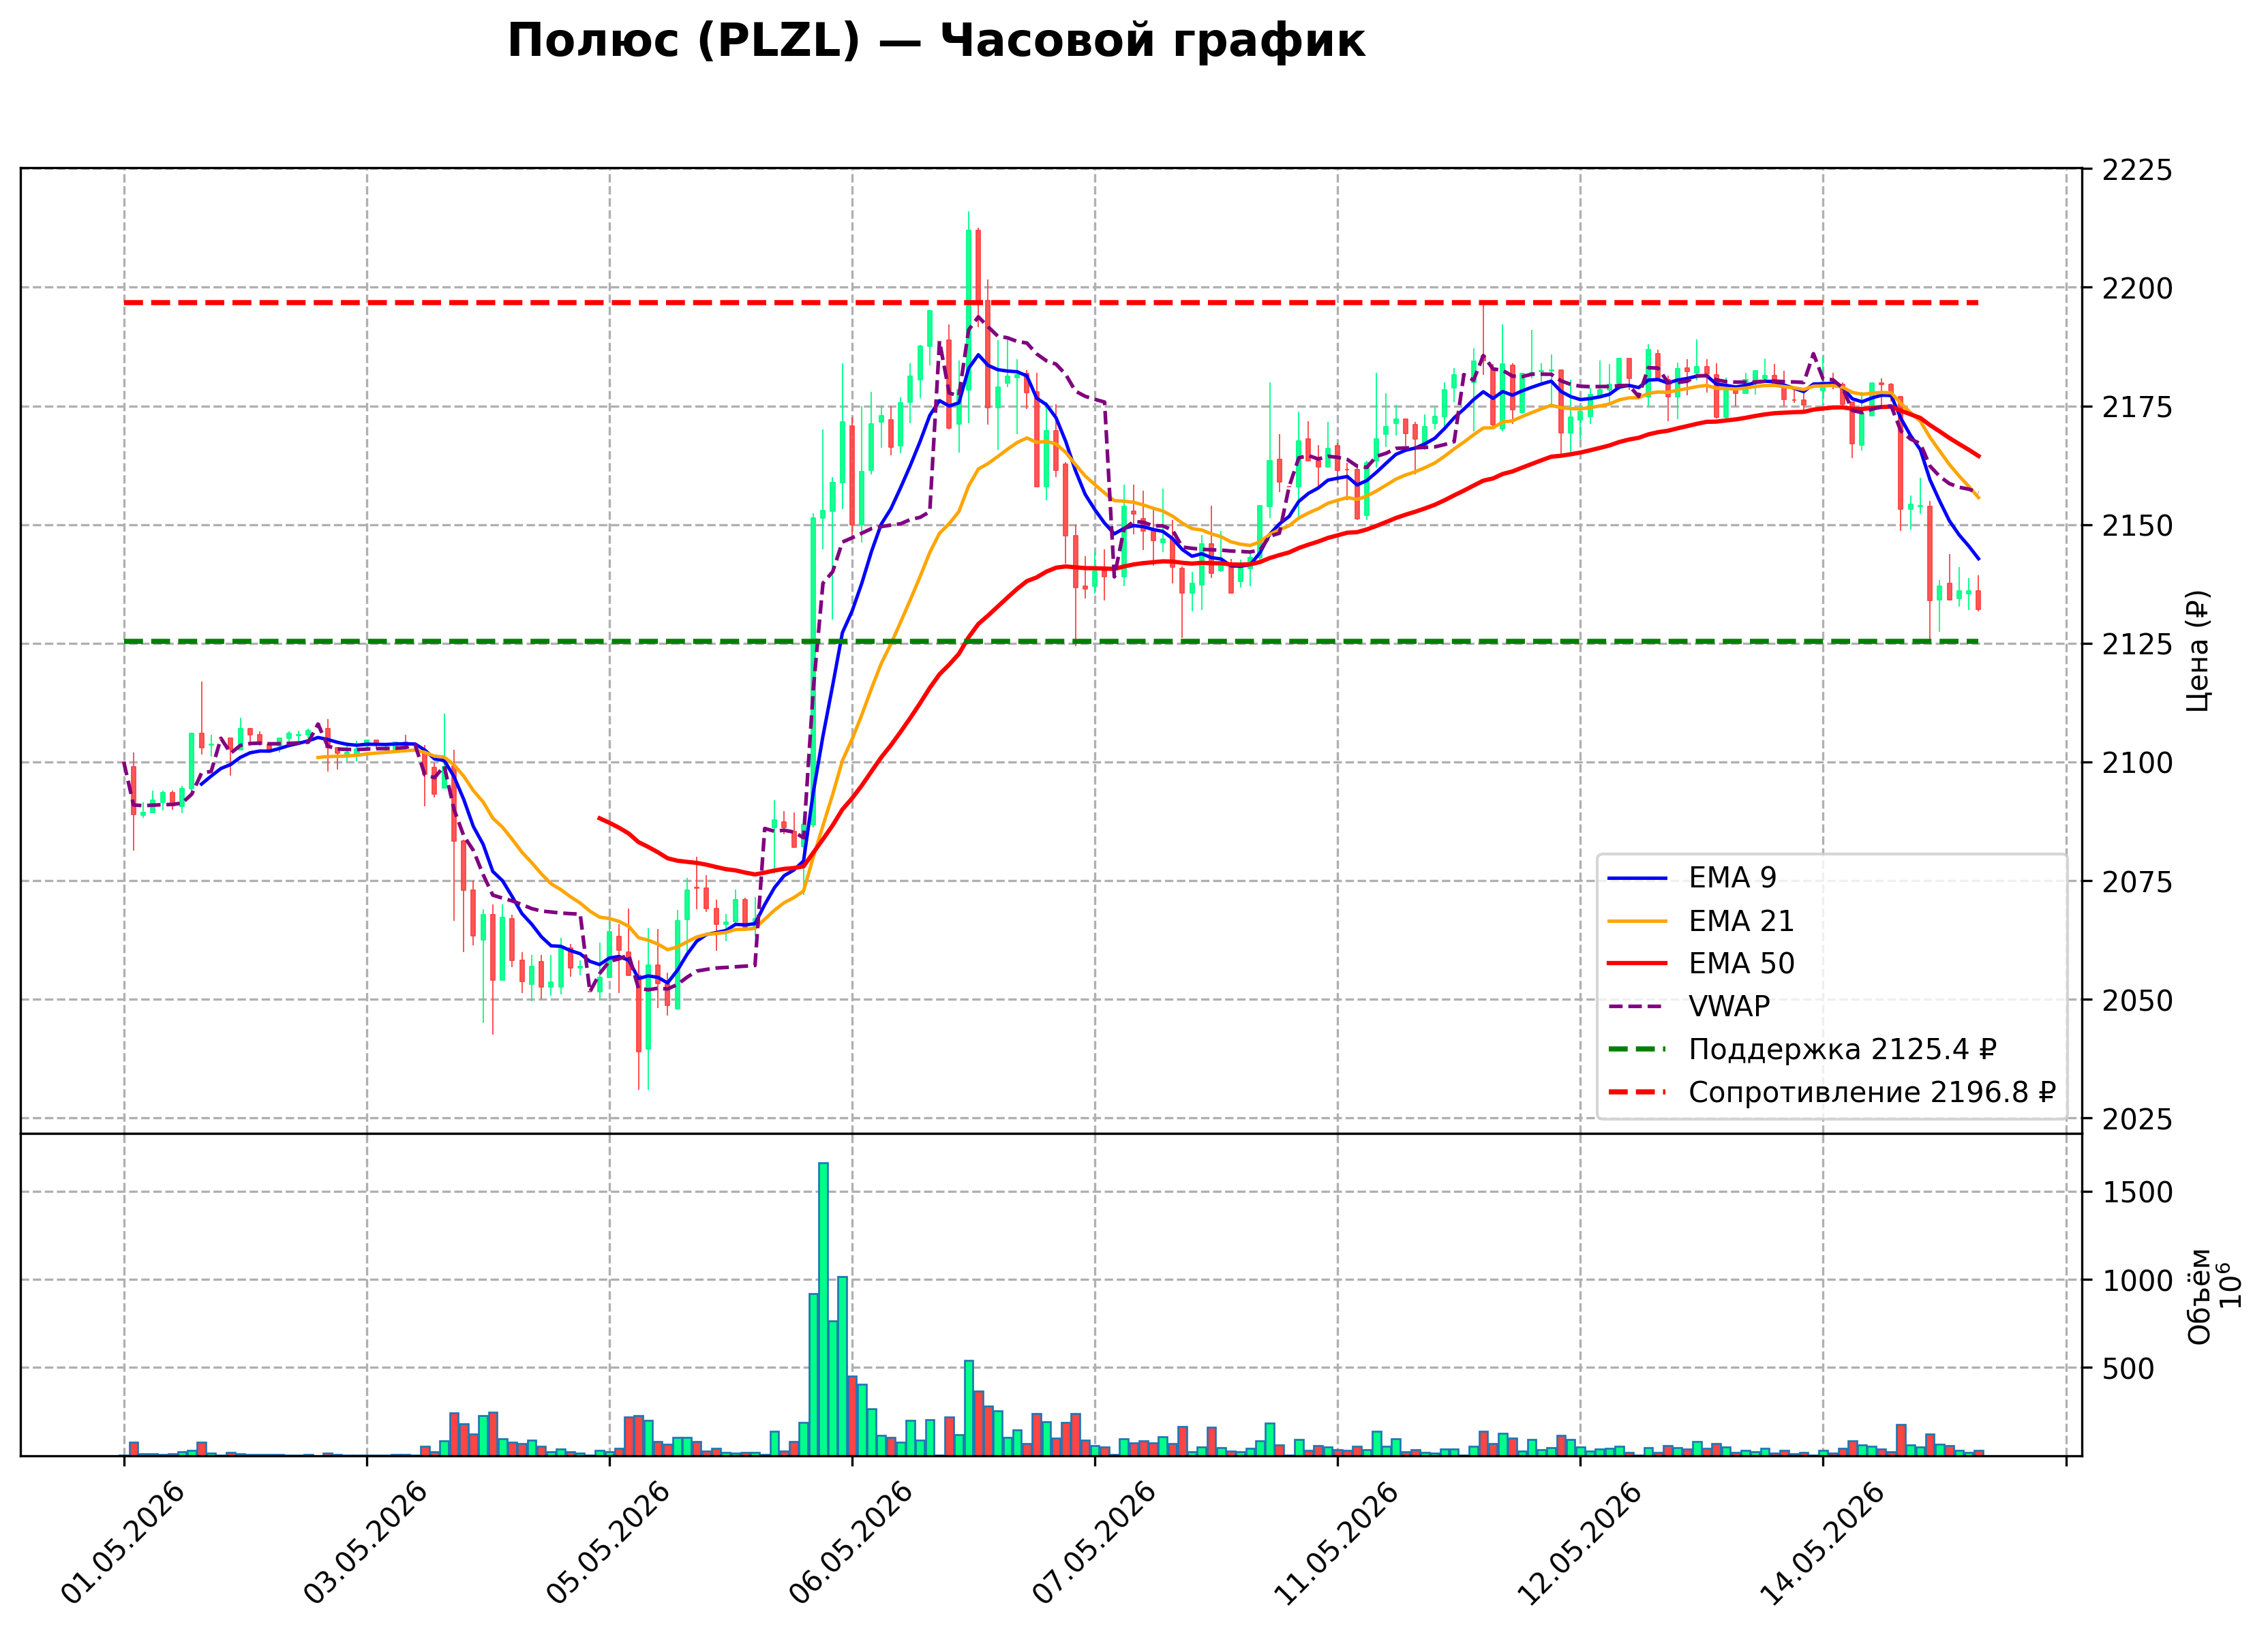
Task: Click the red line sample beside EMA 50
Action: tap(1638, 964)
